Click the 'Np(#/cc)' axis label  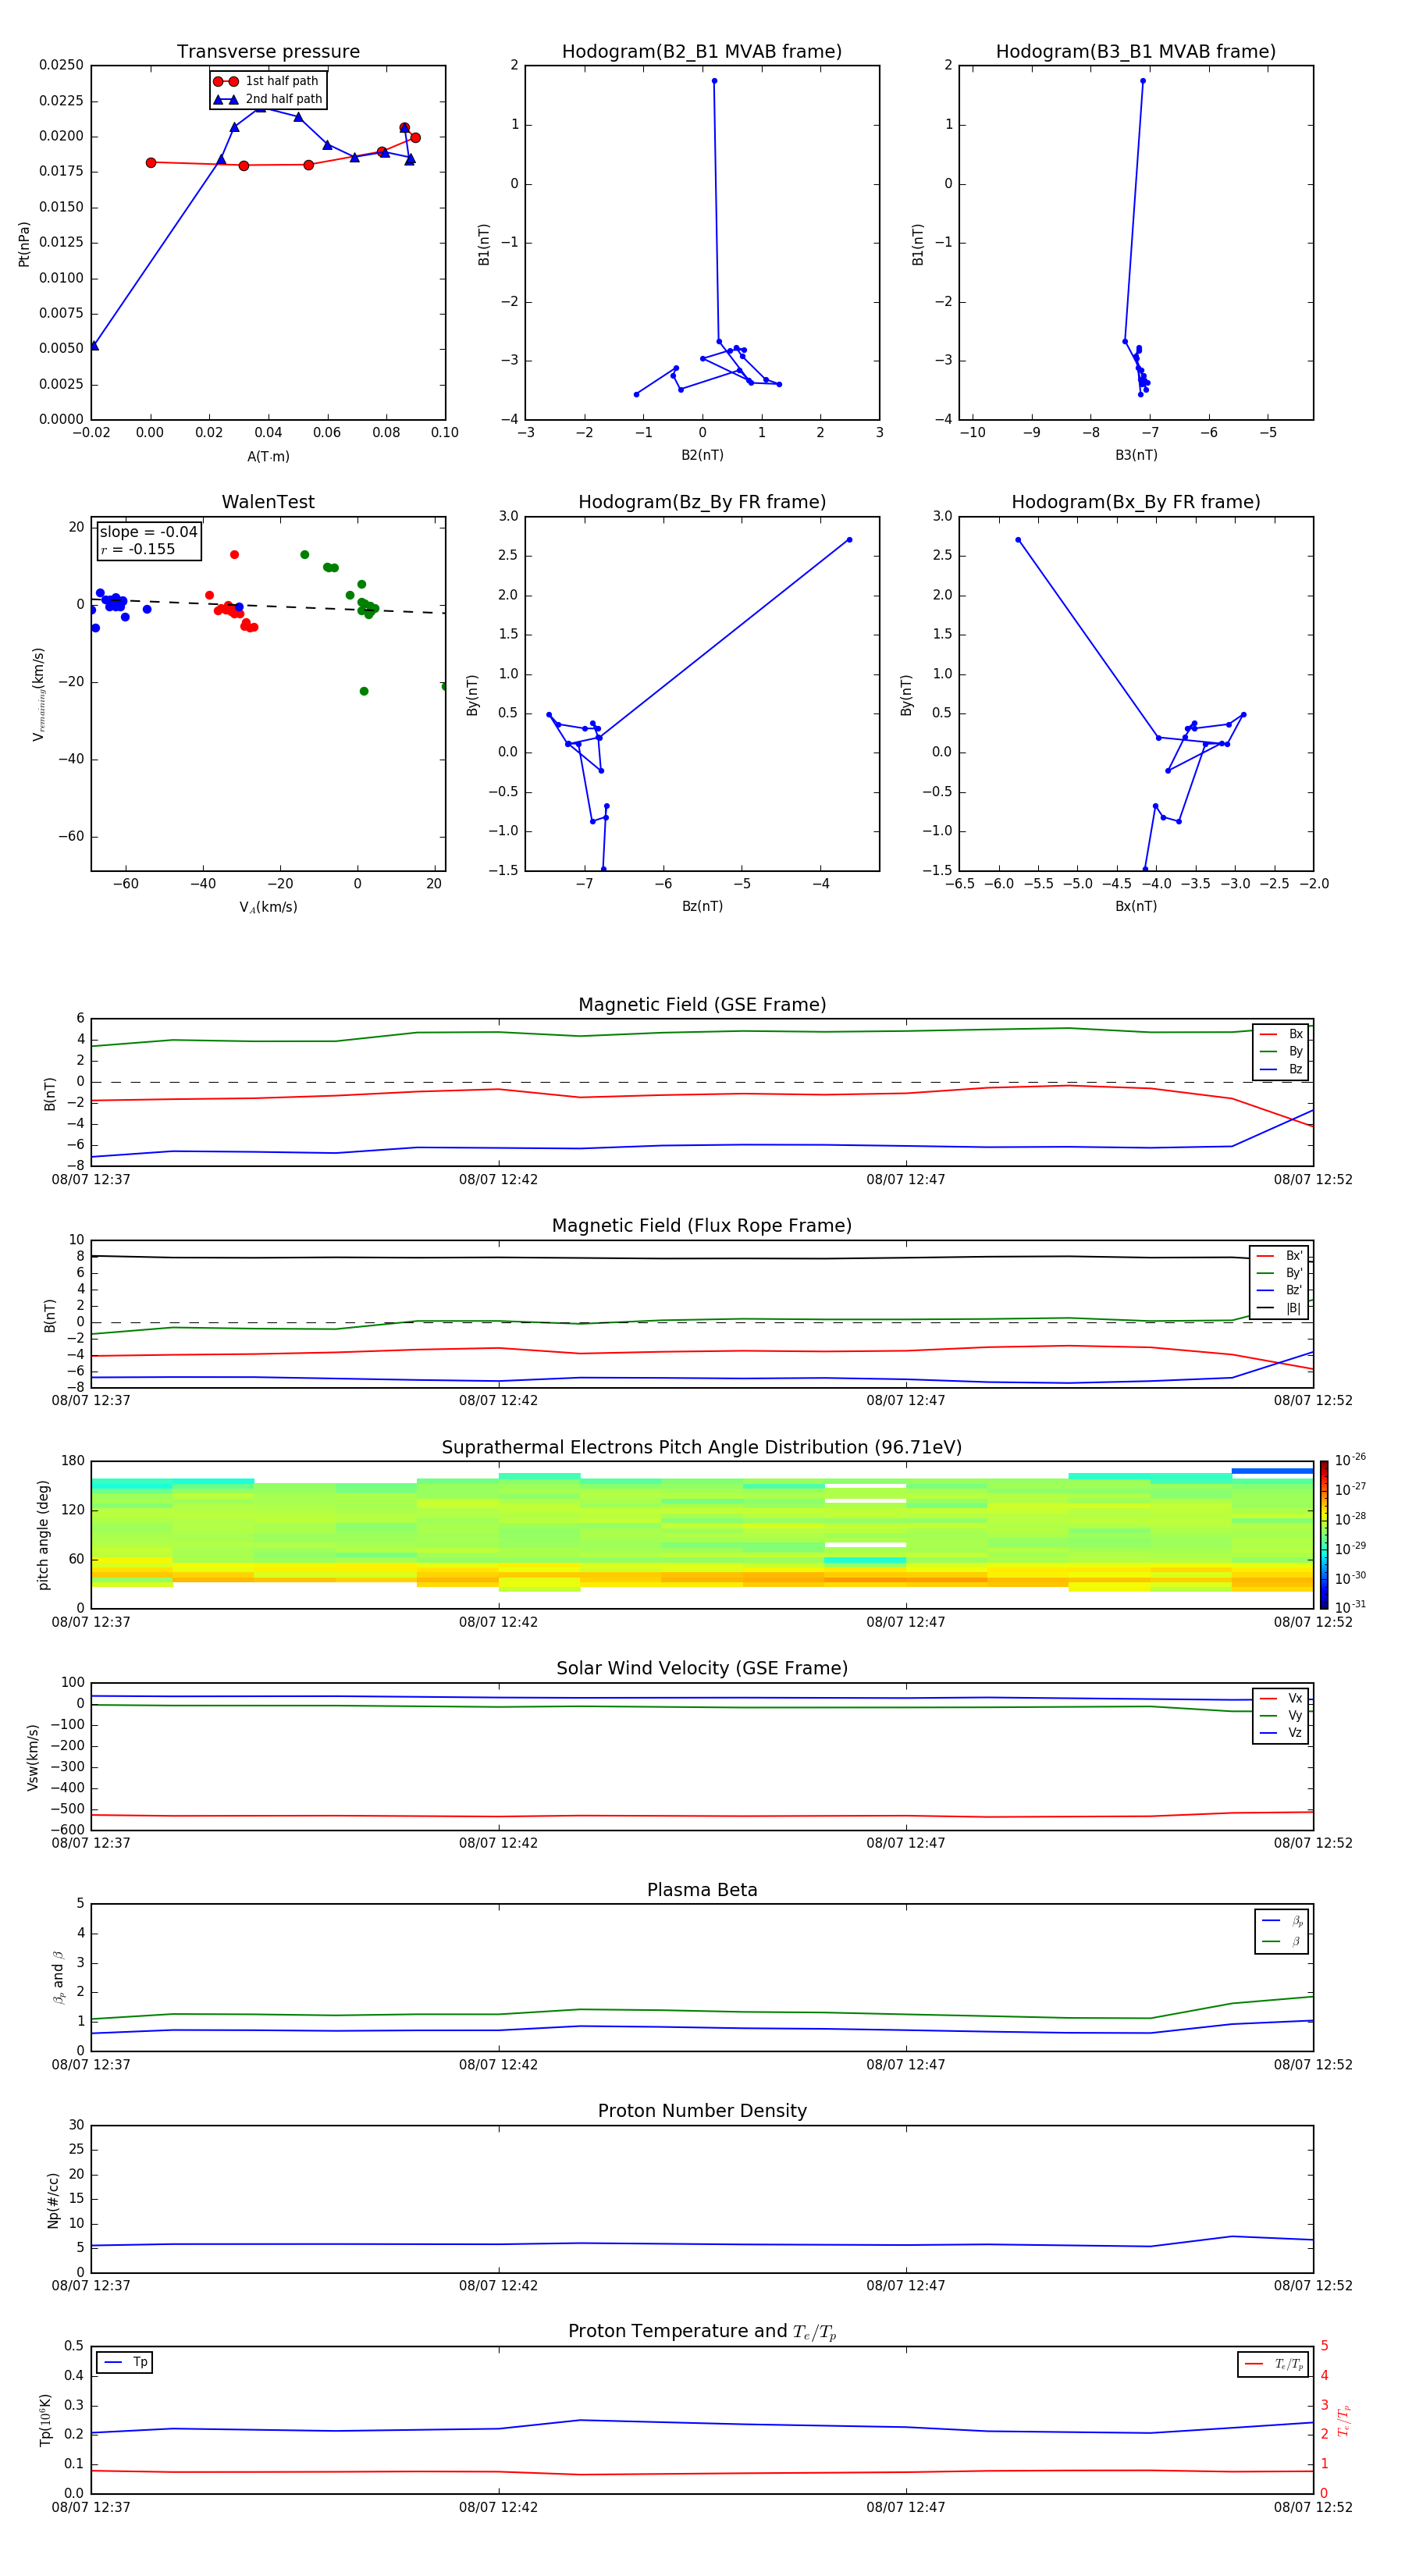53,2200
